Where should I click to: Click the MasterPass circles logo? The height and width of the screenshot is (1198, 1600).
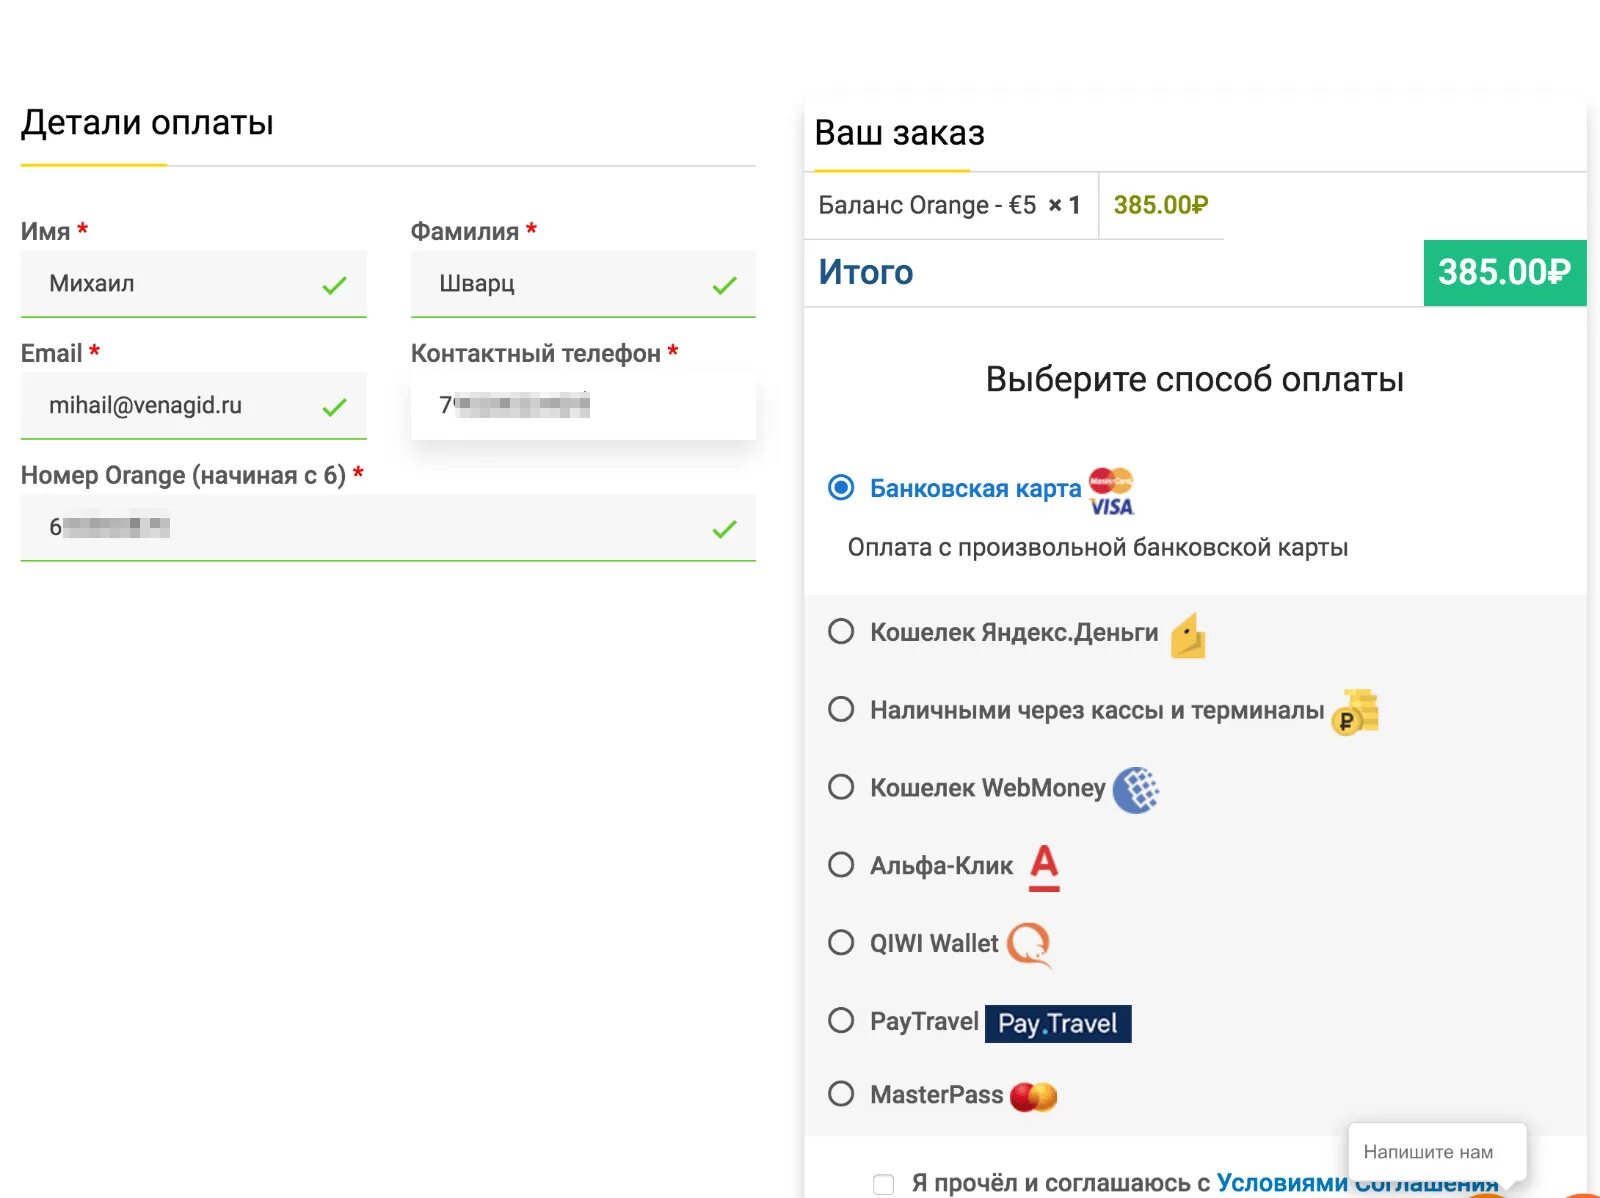[1033, 1096]
